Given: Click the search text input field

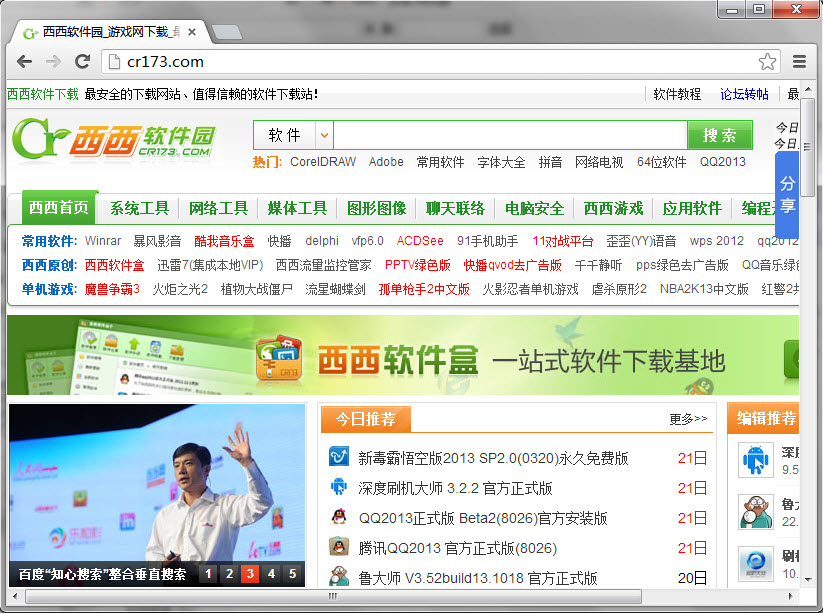Looking at the screenshot, I should pos(510,135).
